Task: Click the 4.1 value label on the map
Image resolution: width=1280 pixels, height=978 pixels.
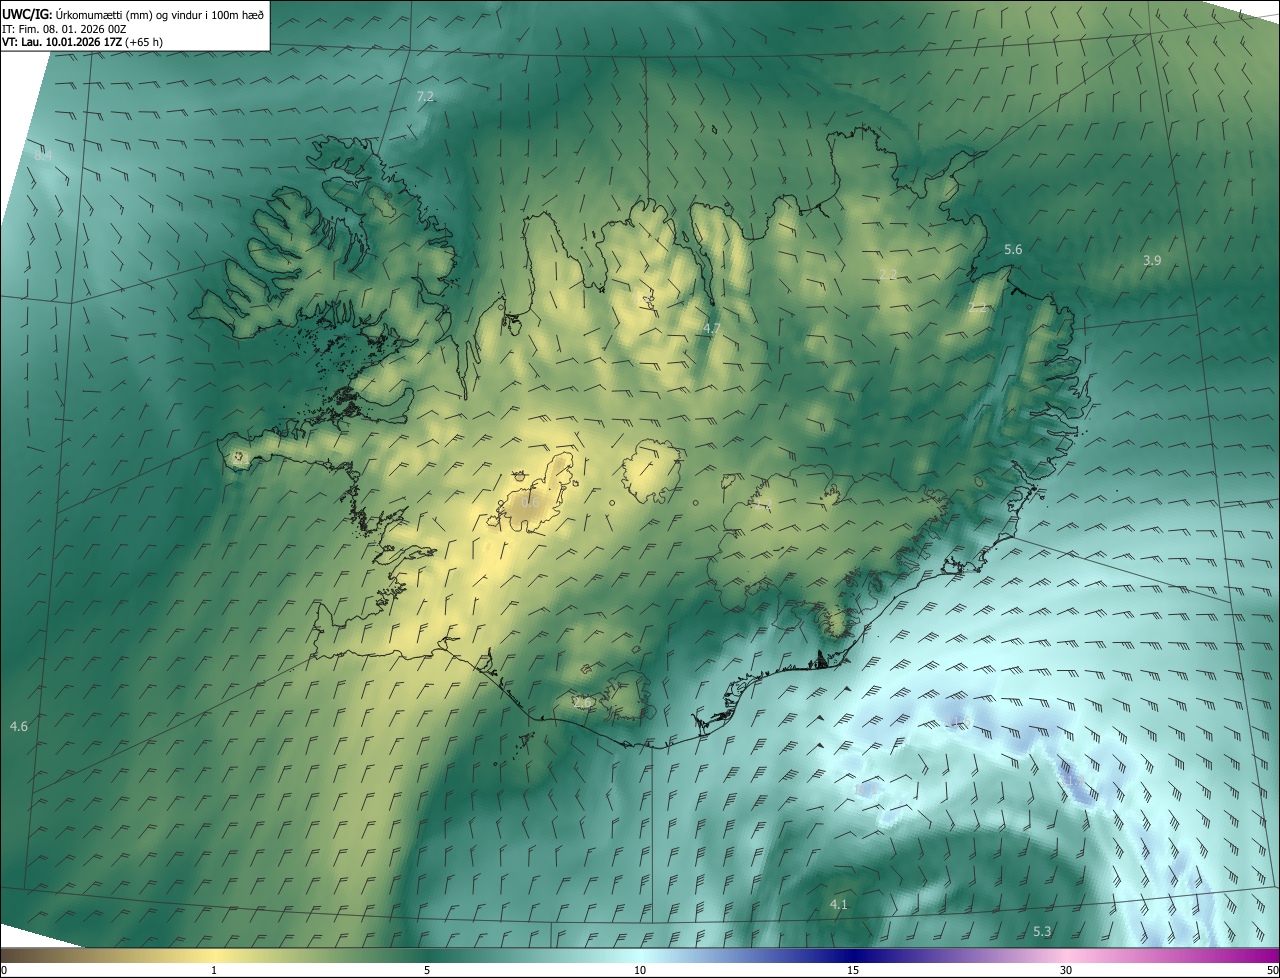Action: point(838,904)
